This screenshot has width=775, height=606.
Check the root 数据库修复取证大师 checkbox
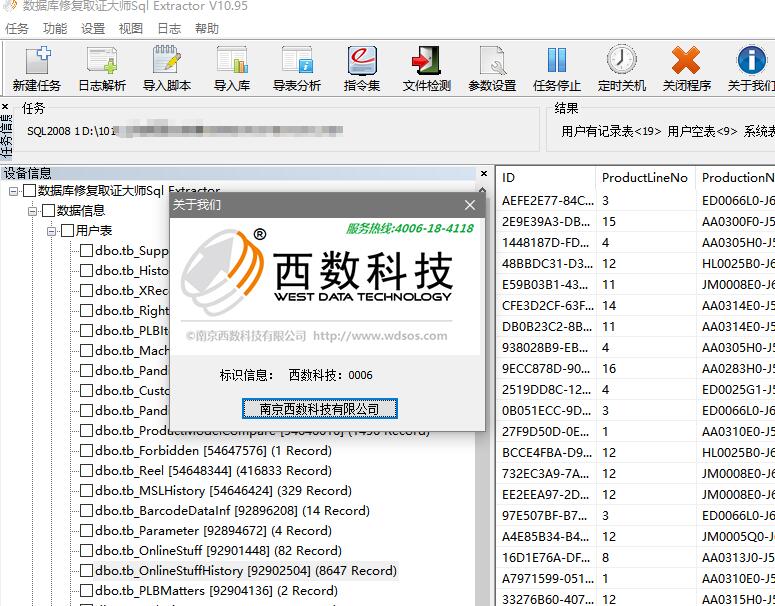pos(29,191)
